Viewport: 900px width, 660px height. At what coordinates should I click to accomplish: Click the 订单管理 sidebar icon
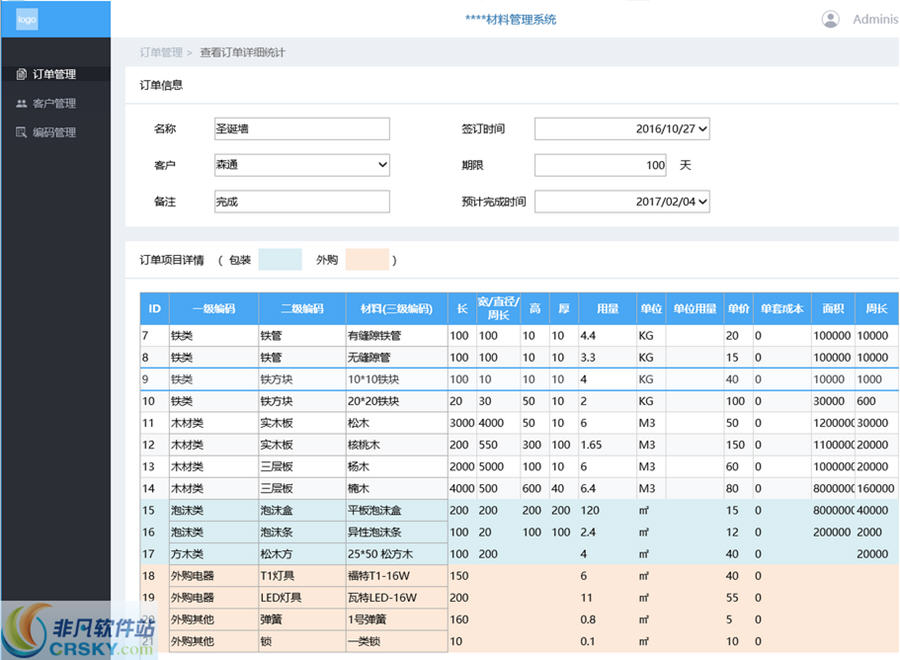[x=21, y=74]
